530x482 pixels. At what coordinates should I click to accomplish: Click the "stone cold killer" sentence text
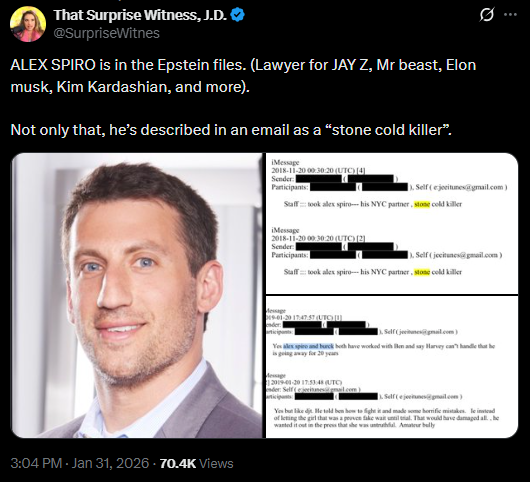(231, 130)
